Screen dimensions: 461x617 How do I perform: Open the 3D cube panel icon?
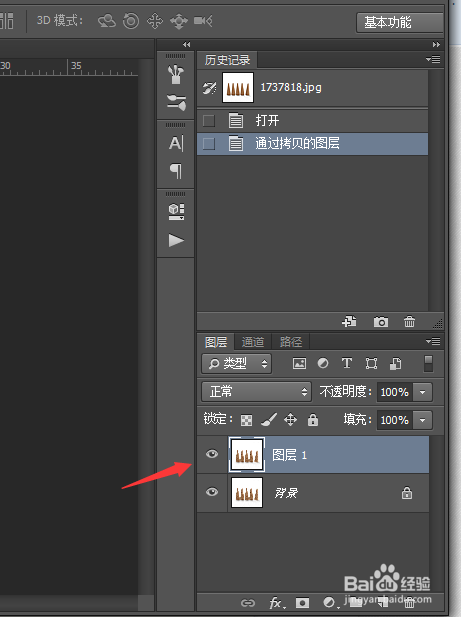(176, 212)
